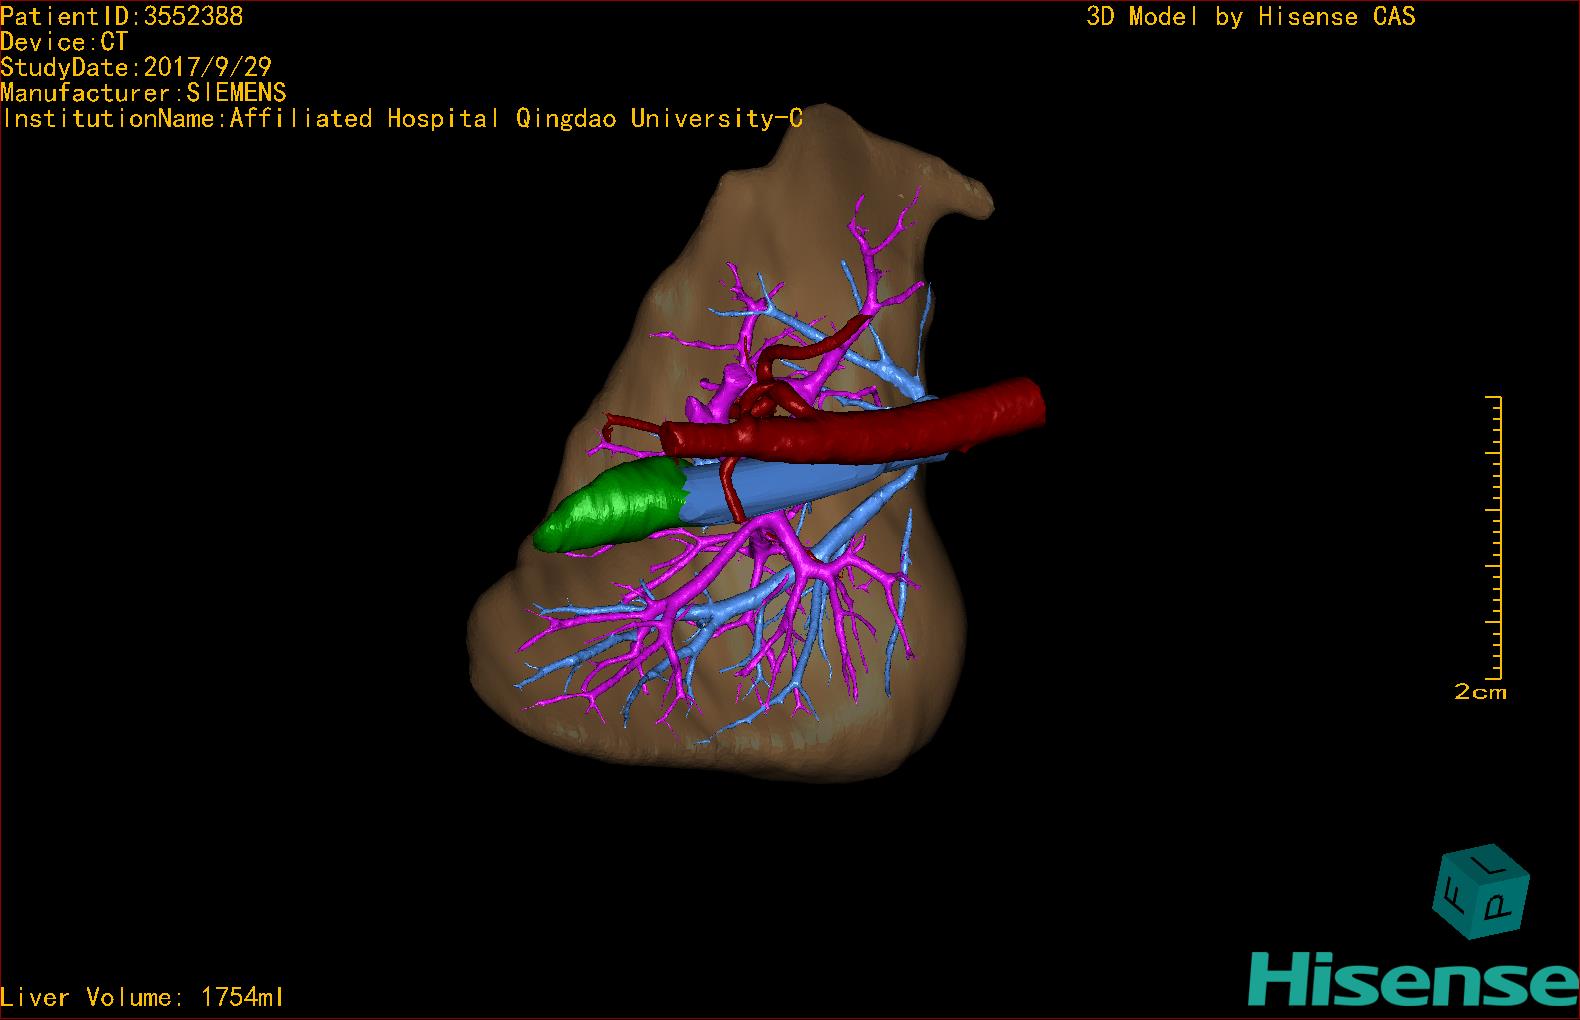Screen dimensions: 1580x1020
Task: Click the Device:CT label
Action: [x=64, y=42]
